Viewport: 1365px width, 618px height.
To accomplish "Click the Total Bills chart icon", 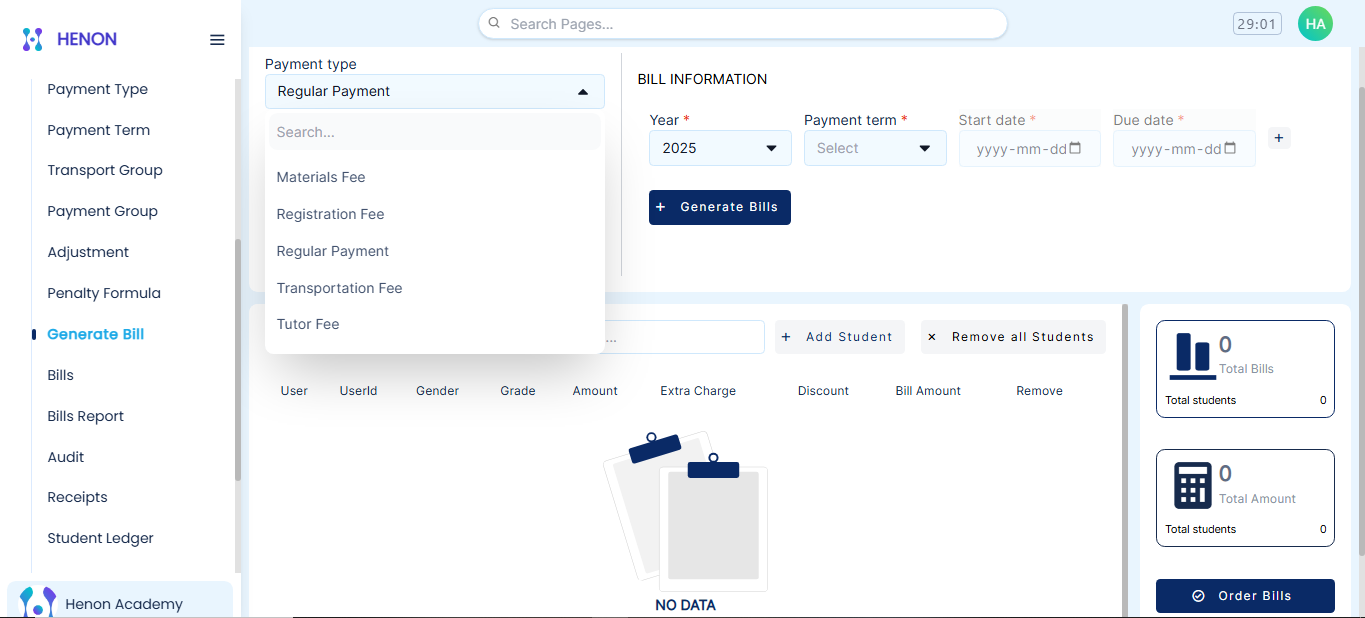I will [1192, 356].
